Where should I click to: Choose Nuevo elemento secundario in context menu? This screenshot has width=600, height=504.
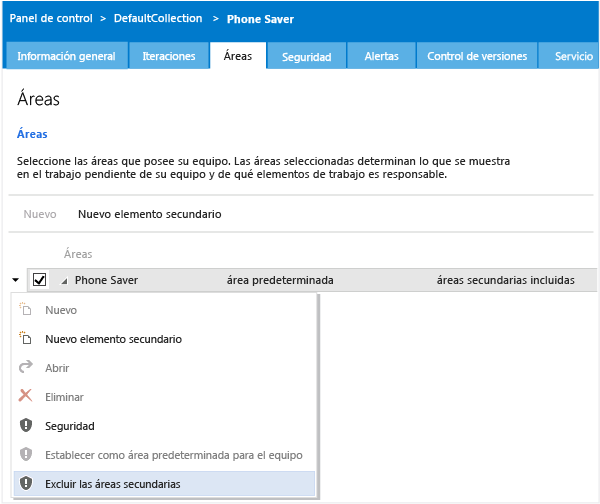(x=113, y=339)
